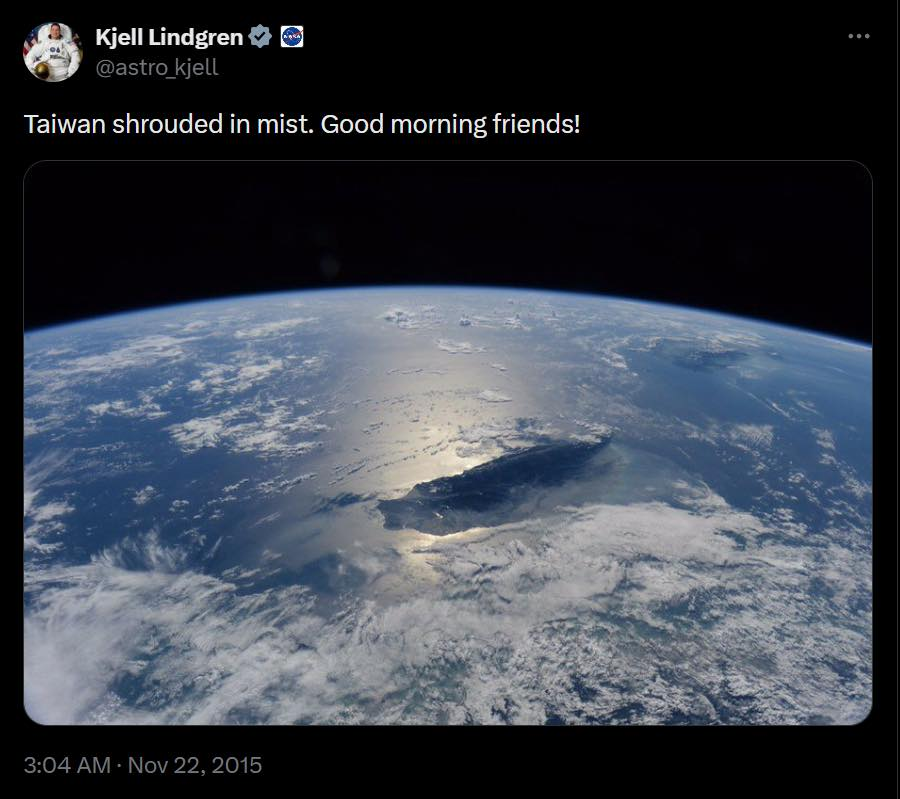Viewport: 900px width, 799px height.
Task: Open the three-dot more options menu
Action: pyautogui.click(x=859, y=36)
